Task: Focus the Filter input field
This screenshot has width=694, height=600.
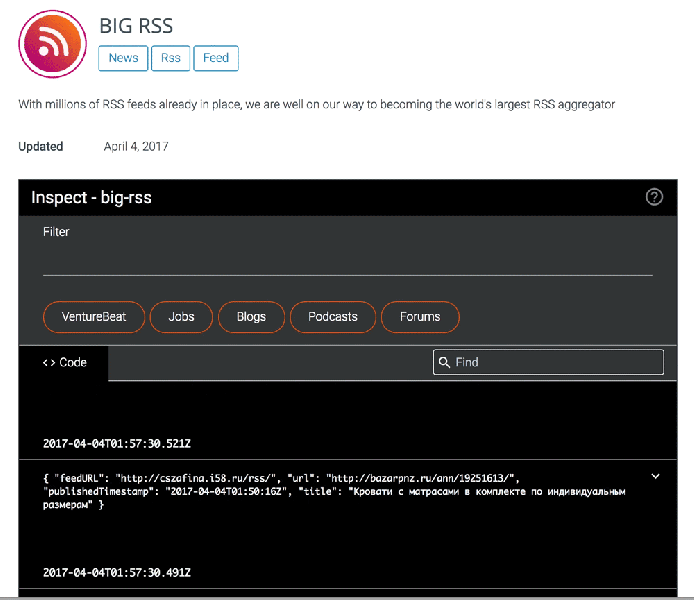Action: pyautogui.click(x=347, y=260)
